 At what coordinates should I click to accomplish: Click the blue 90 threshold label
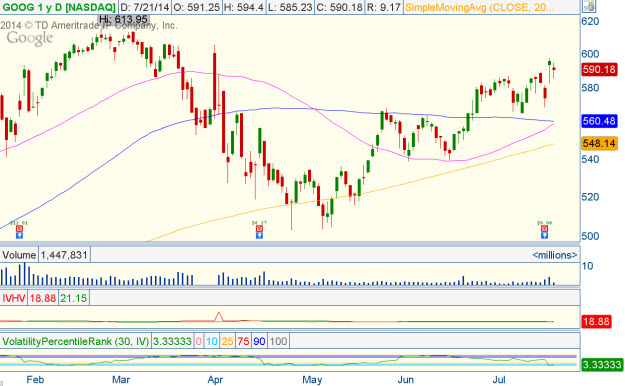(259, 341)
